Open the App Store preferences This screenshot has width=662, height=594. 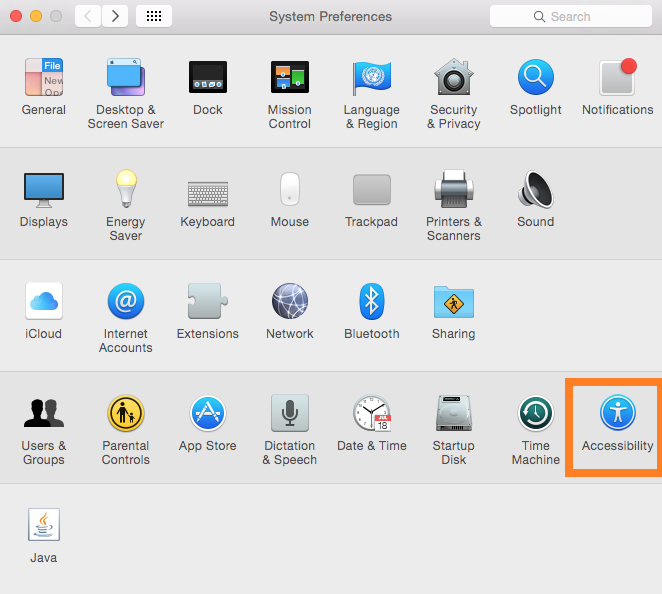click(207, 414)
